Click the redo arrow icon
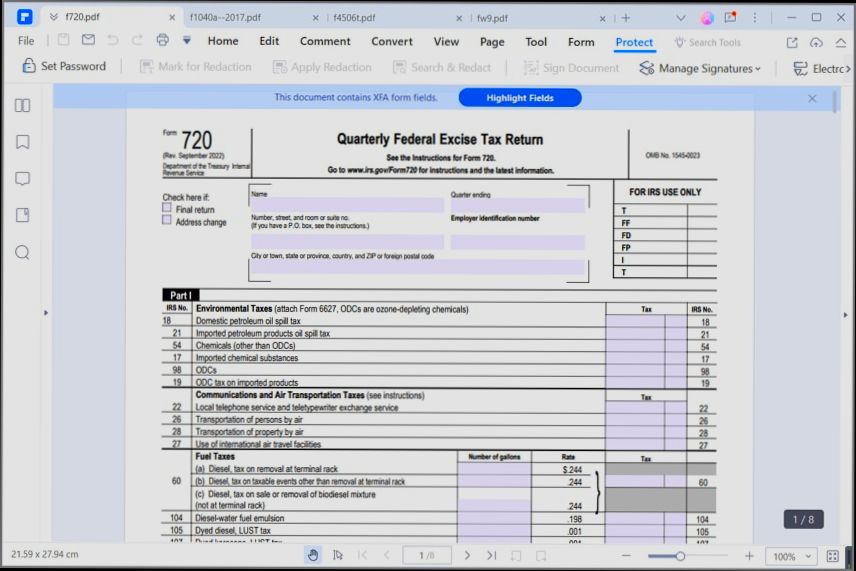 pyautogui.click(x=137, y=39)
